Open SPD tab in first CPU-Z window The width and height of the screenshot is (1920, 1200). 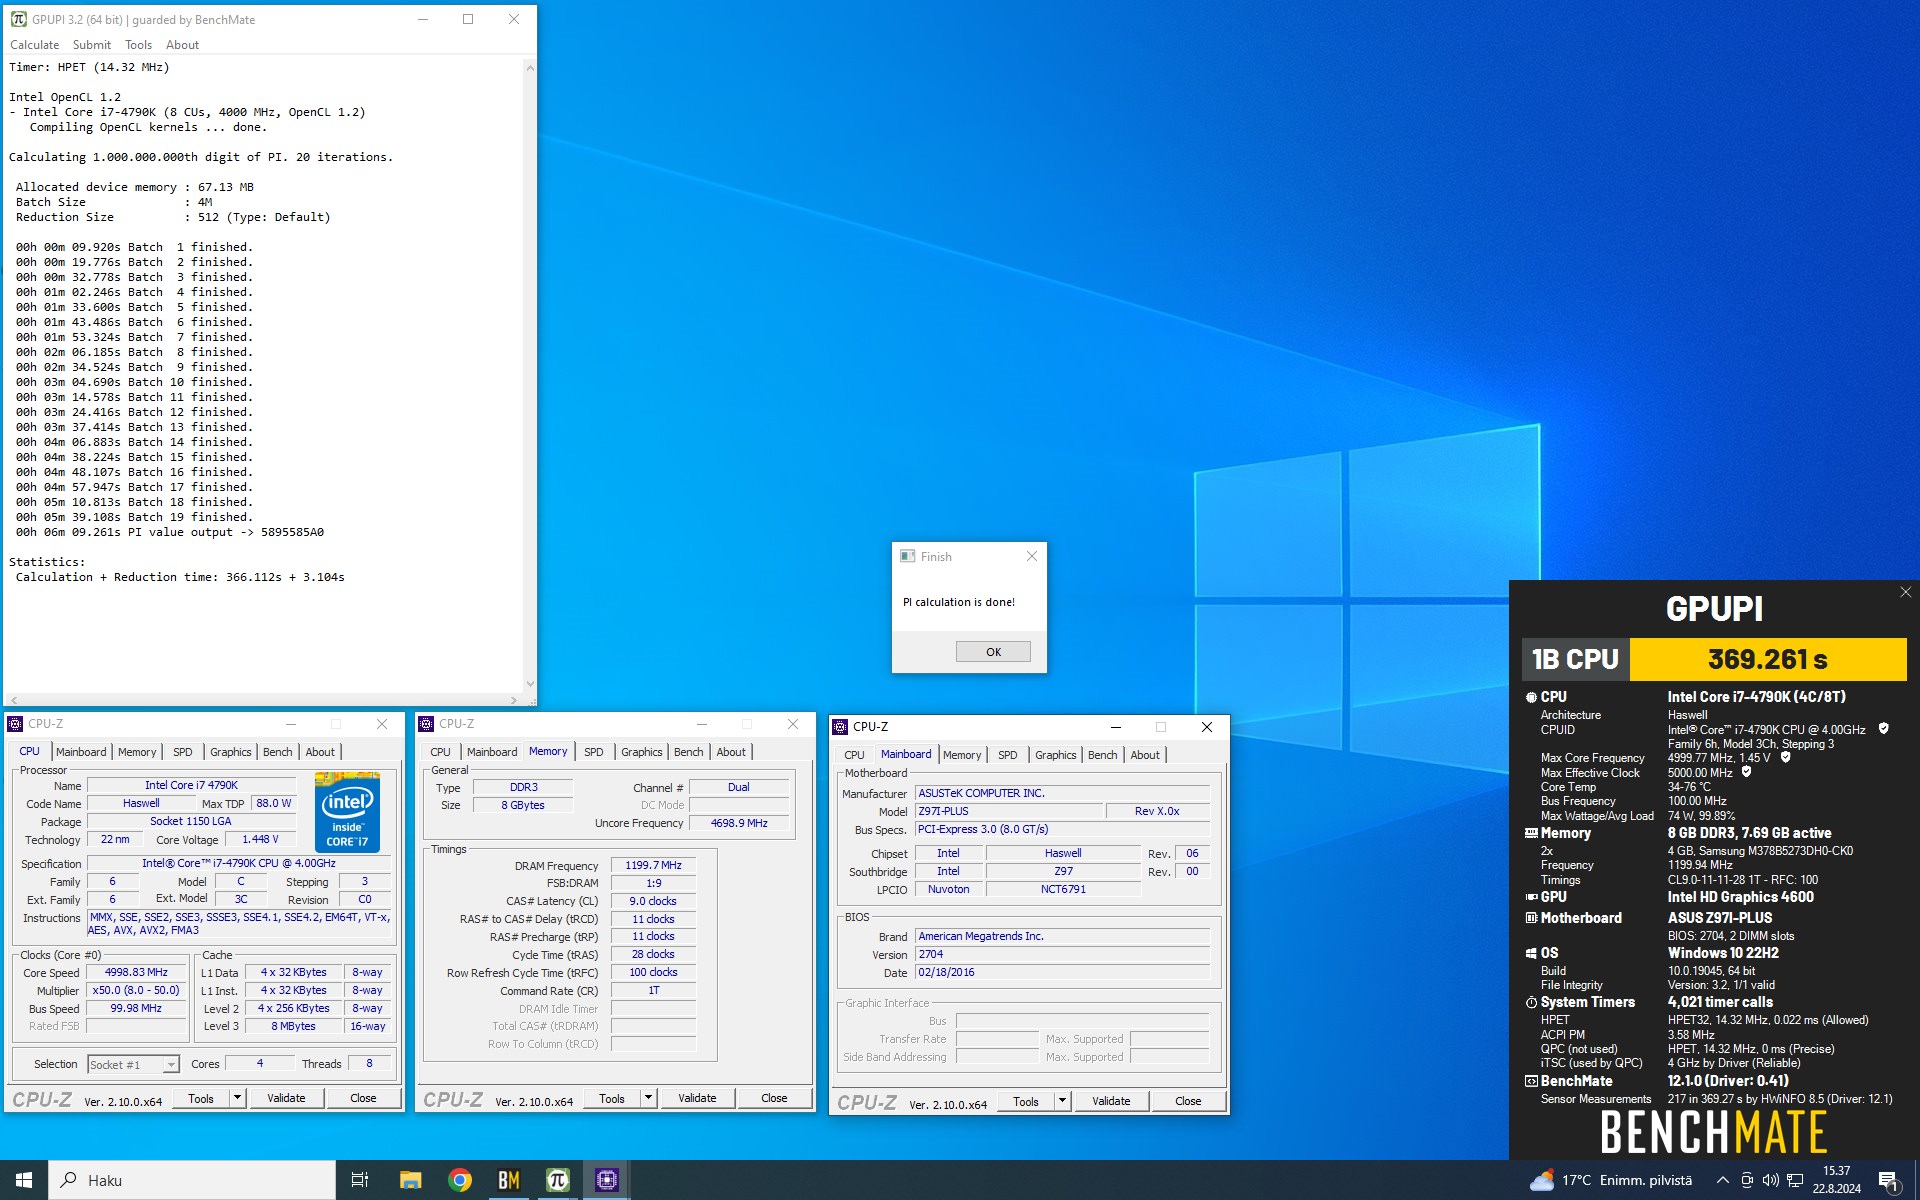(x=182, y=752)
